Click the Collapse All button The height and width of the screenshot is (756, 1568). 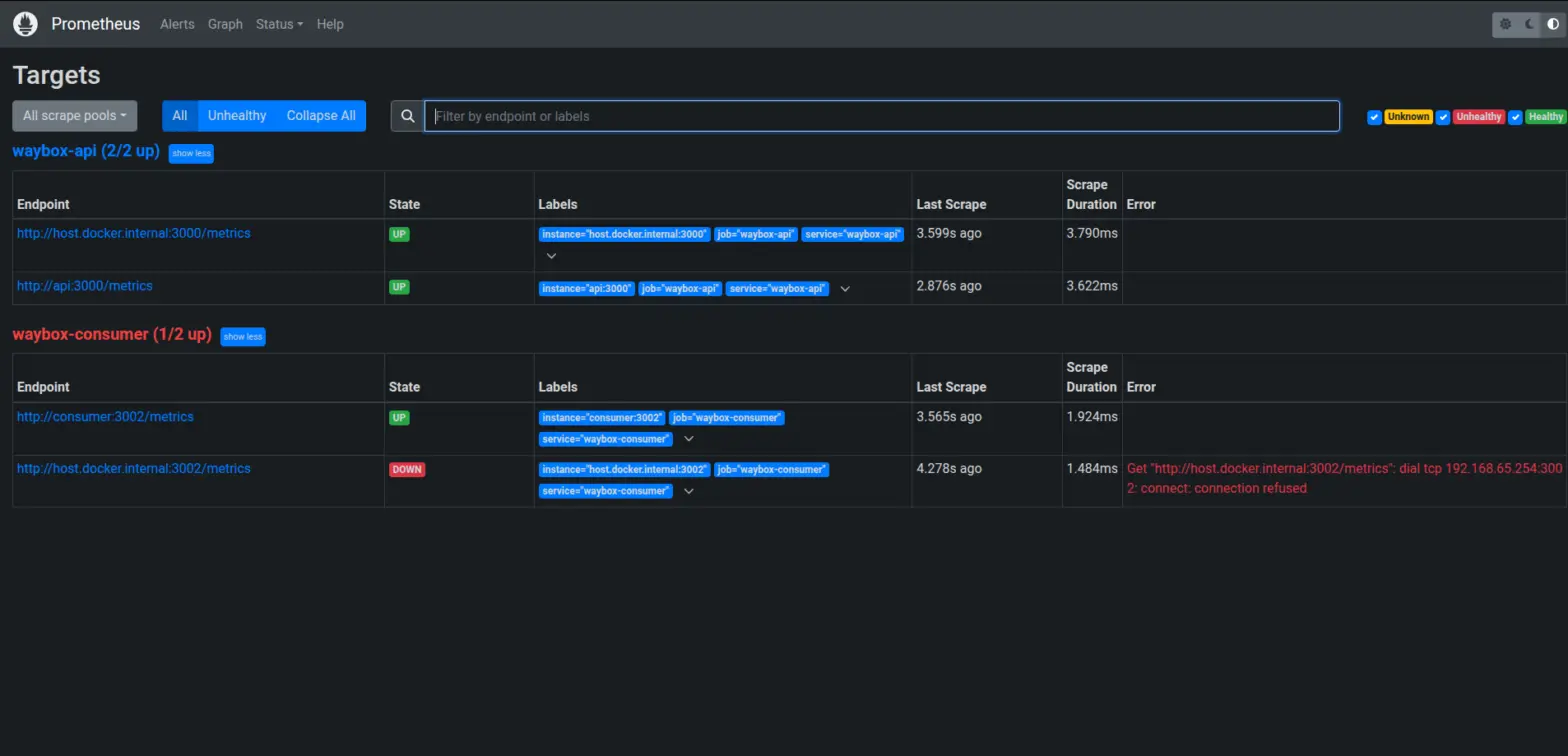[x=321, y=116]
